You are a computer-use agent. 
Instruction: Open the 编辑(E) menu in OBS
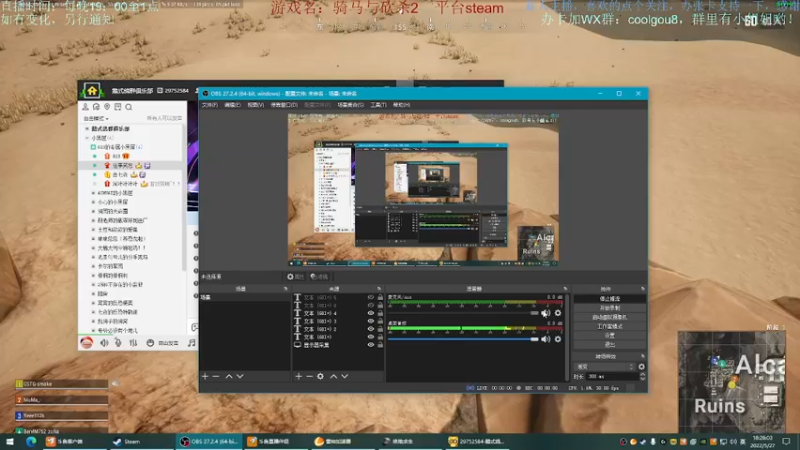click(232, 105)
